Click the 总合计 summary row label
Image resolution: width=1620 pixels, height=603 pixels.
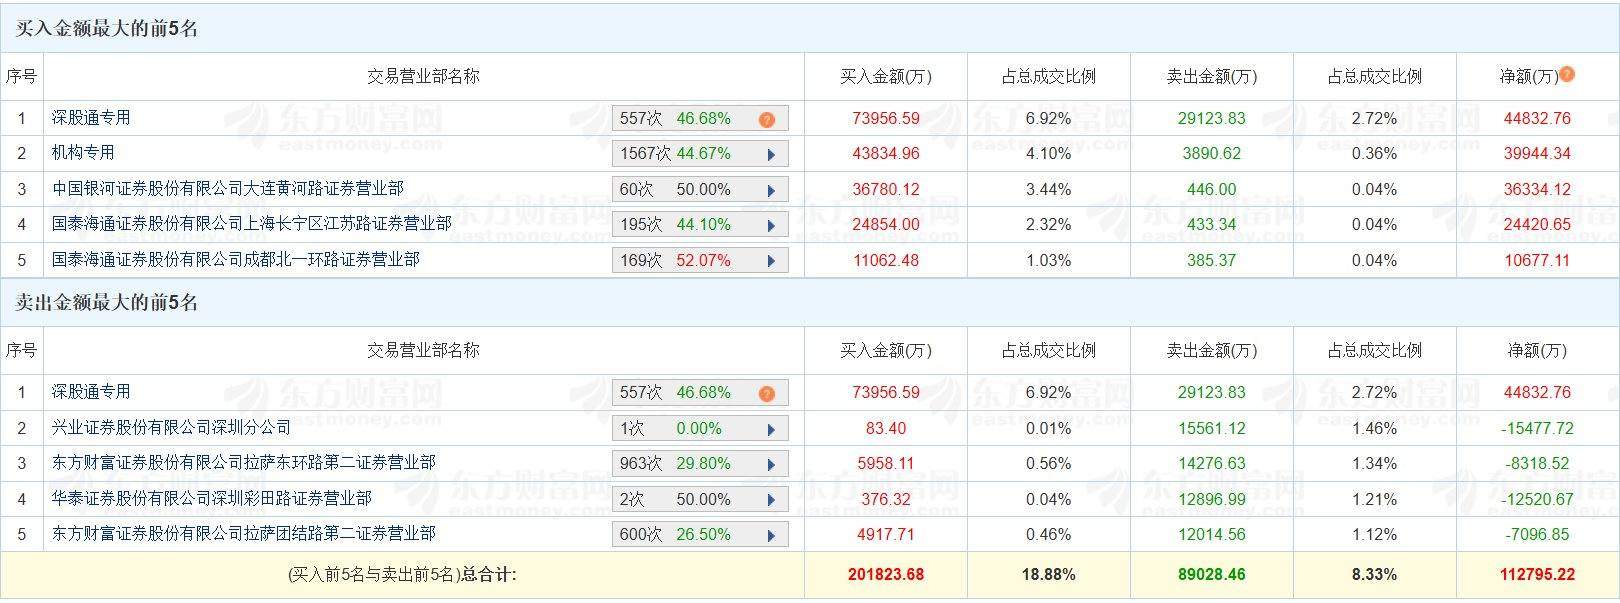[402, 574]
